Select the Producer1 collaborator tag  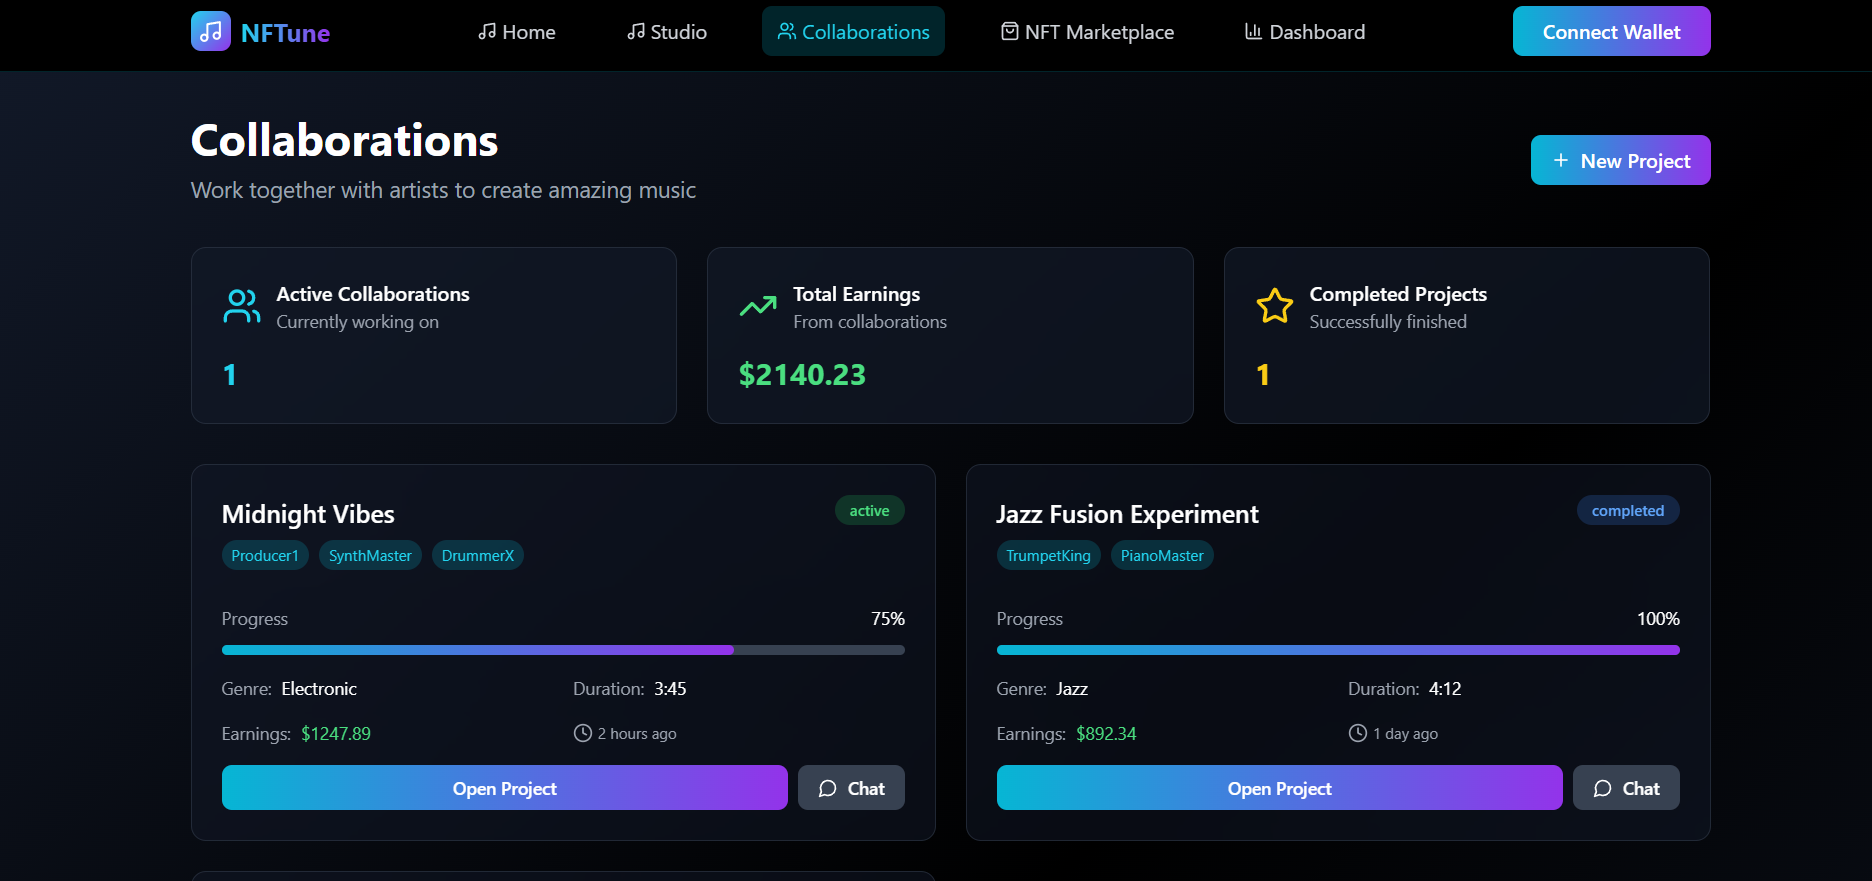pos(265,556)
